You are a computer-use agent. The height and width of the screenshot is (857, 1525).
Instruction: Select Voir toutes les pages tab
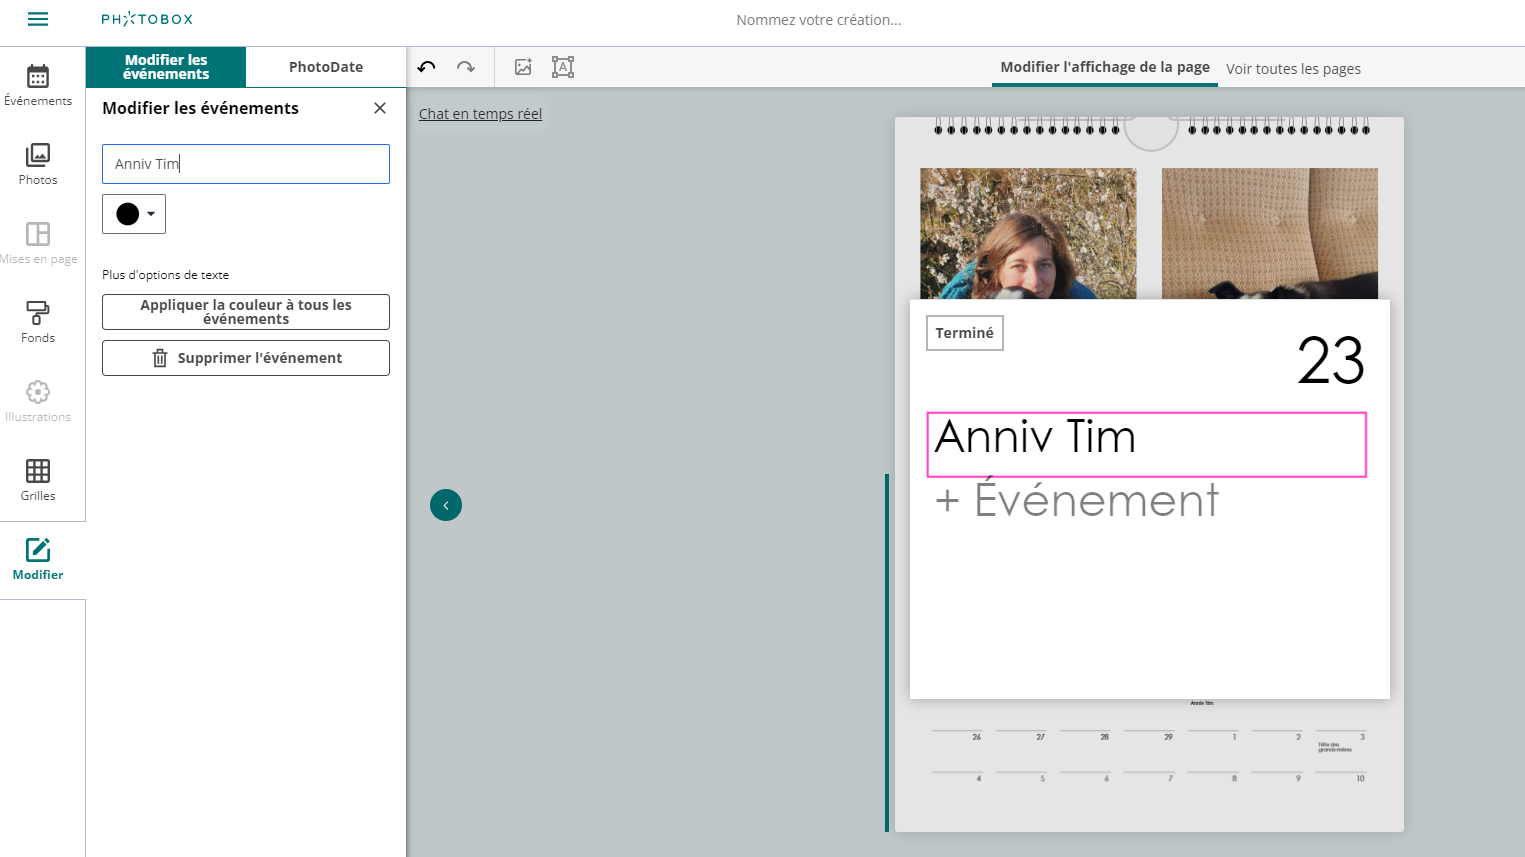pos(1293,69)
